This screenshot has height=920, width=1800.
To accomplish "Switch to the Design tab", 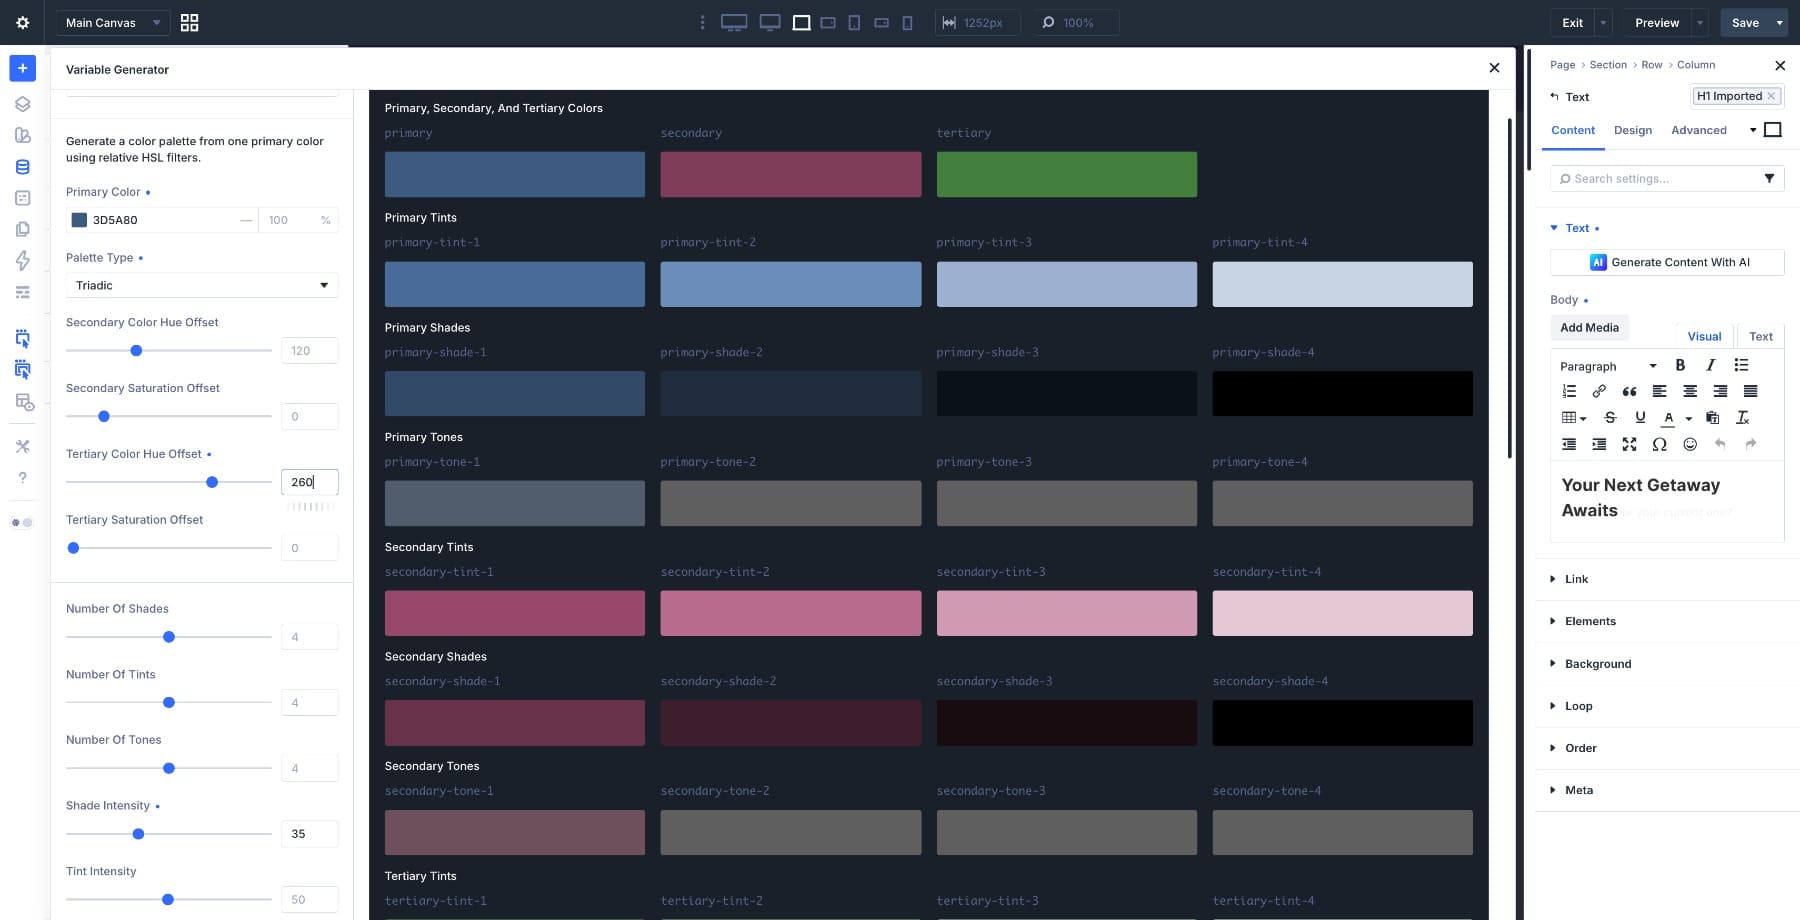I will [1632, 130].
